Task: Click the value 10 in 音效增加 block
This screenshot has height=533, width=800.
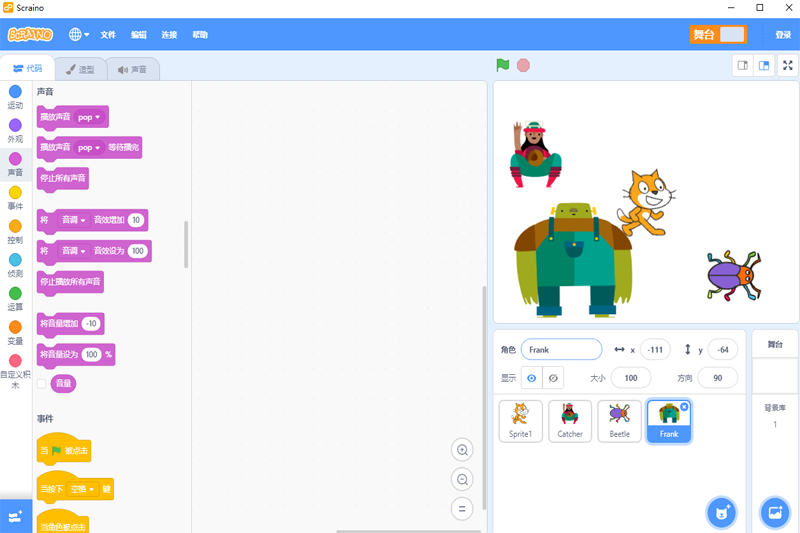Action: pyautogui.click(x=136, y=220)
